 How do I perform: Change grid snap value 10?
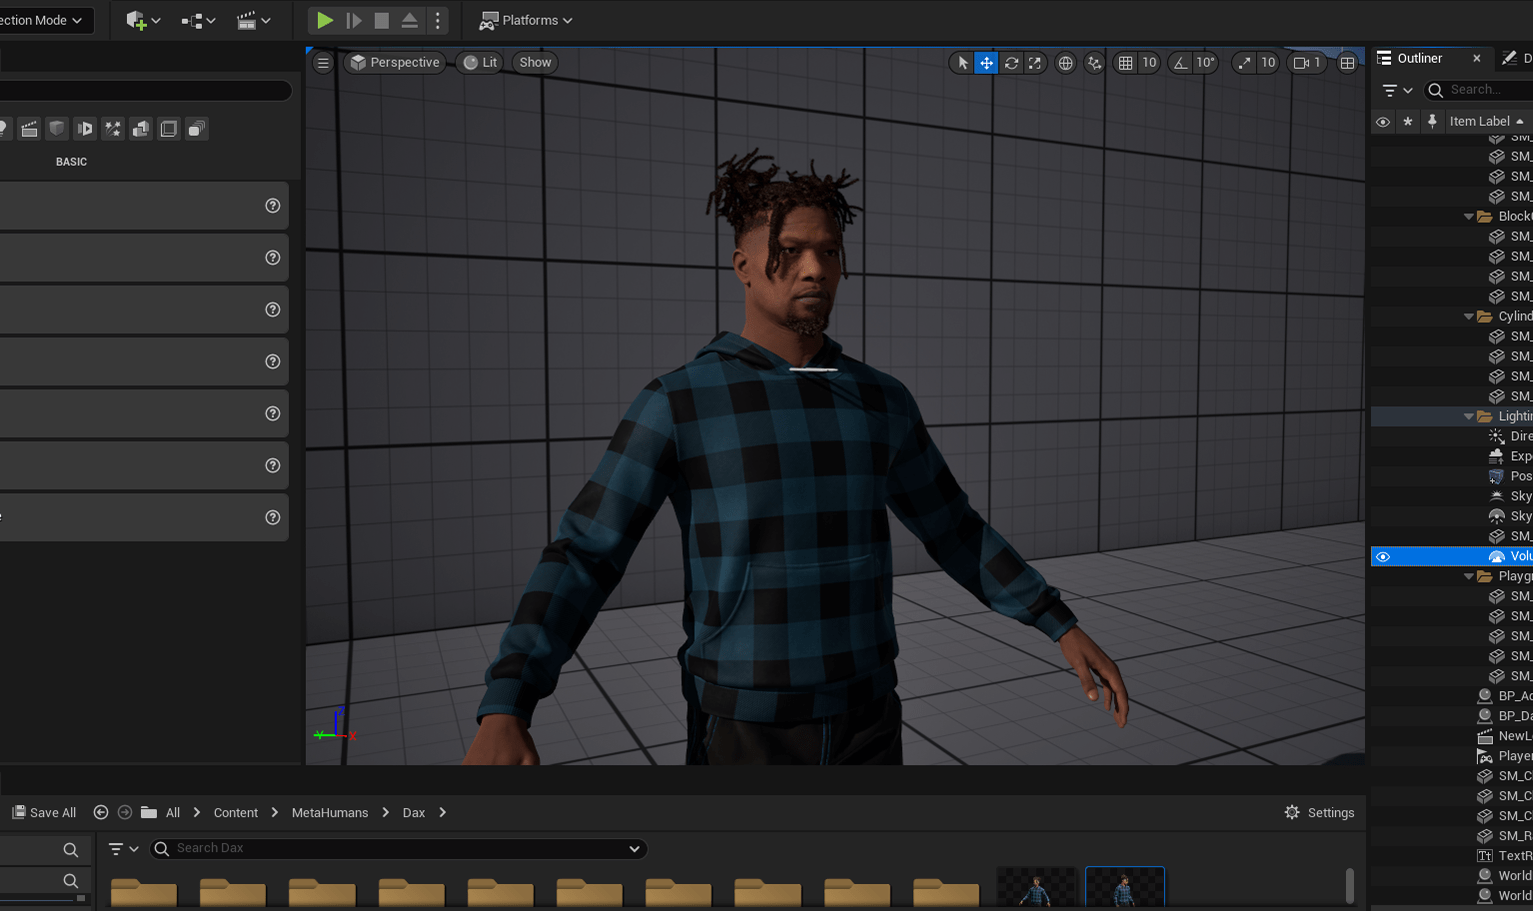pyautogui.click(x=1149, y=63)
